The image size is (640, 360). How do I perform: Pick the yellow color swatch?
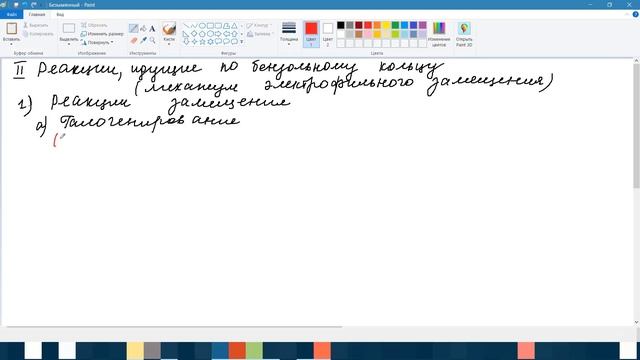(386, 25)
